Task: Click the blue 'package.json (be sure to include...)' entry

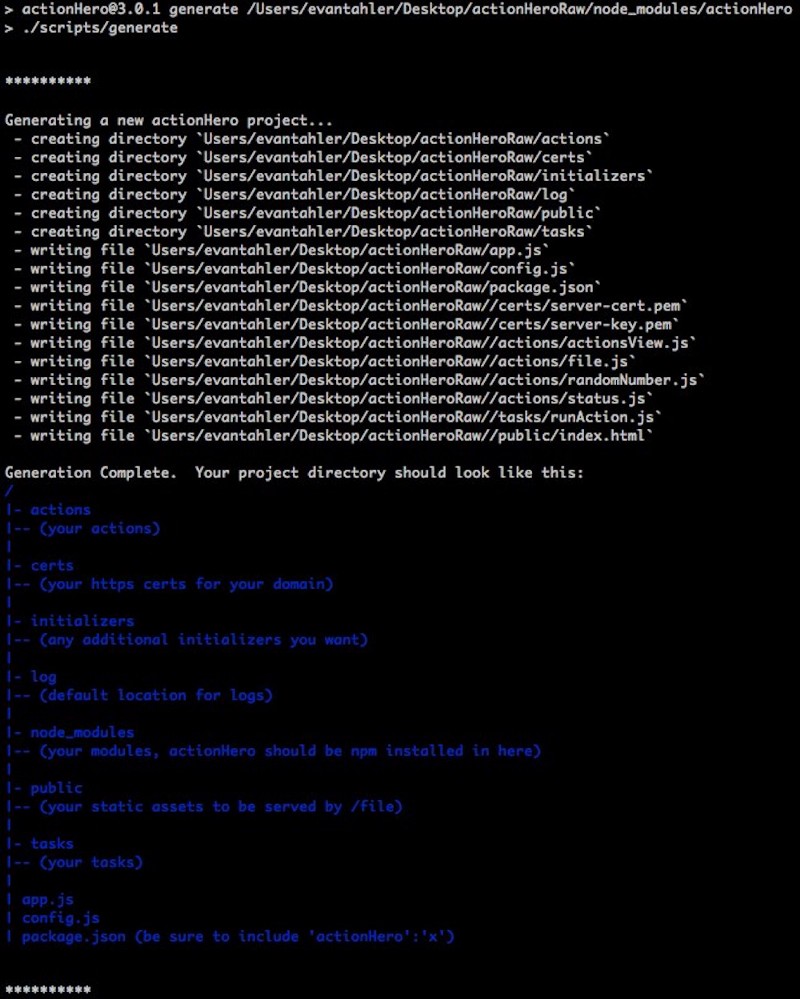Action: [x=230, y=937]
